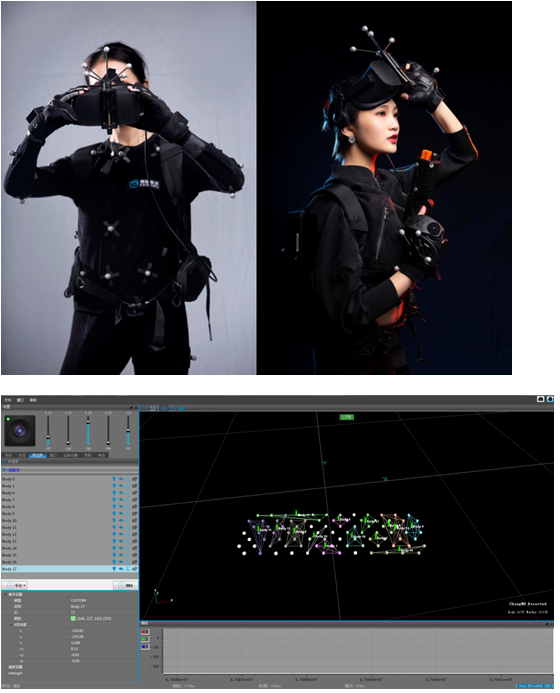Click the export icon on Body 0 row
Viewport: 560px width, 693px height.
pos(134,479)
